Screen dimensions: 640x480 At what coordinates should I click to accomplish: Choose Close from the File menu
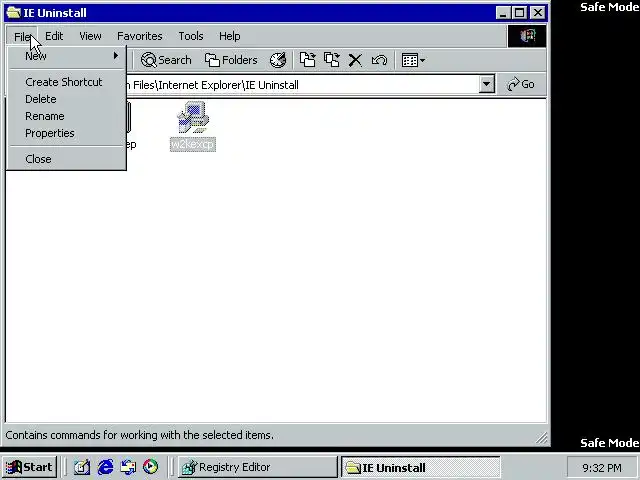click(67, 159)
